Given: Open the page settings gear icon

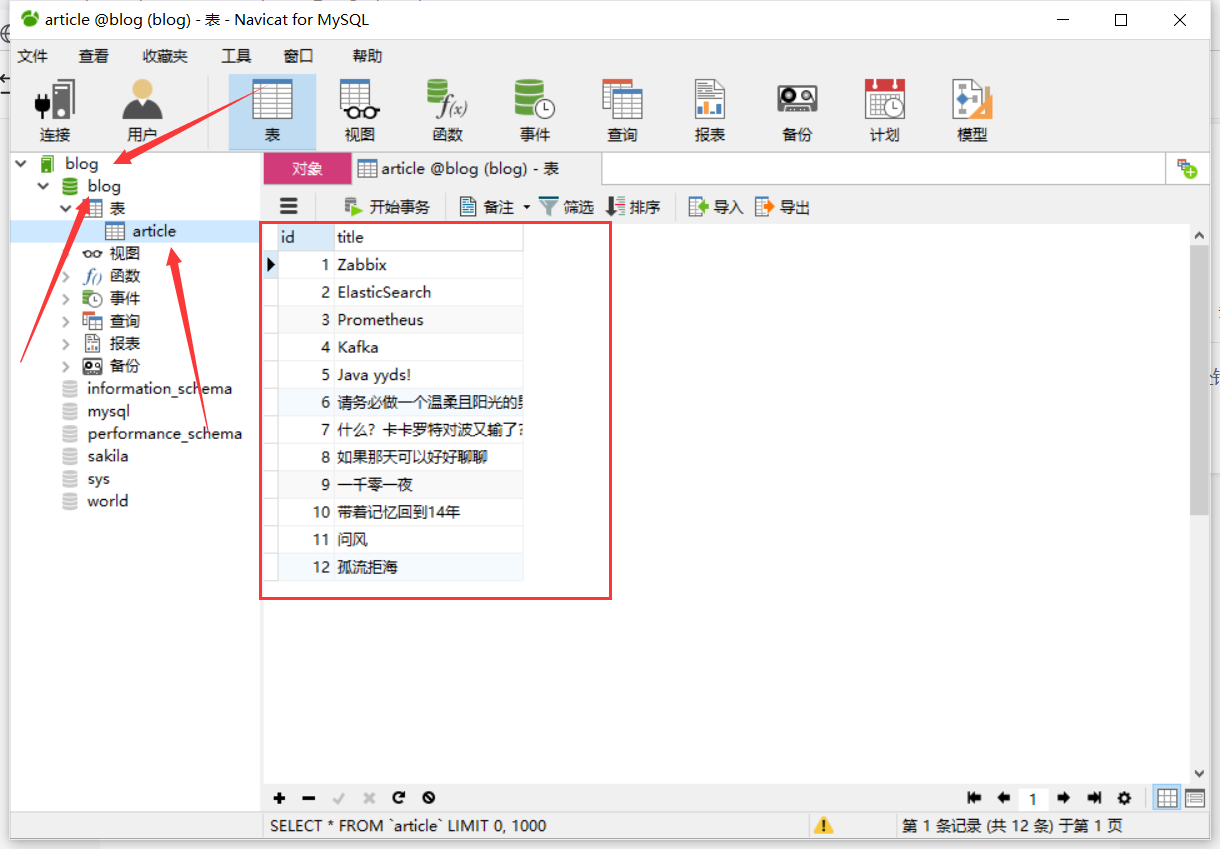Looking at the screenshot, I should (1124, 798).
